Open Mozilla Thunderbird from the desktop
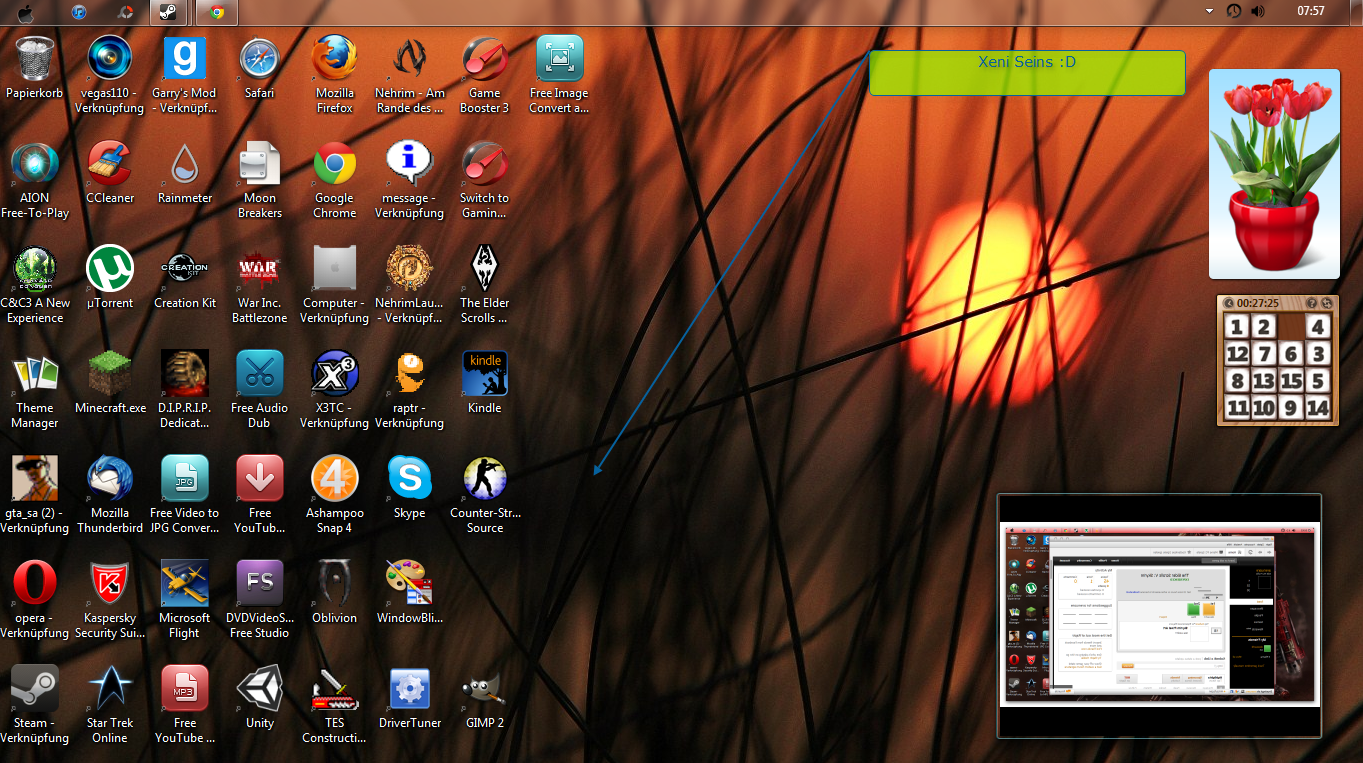The height and width of the screenshot is (763, 1363). [110, 481]
